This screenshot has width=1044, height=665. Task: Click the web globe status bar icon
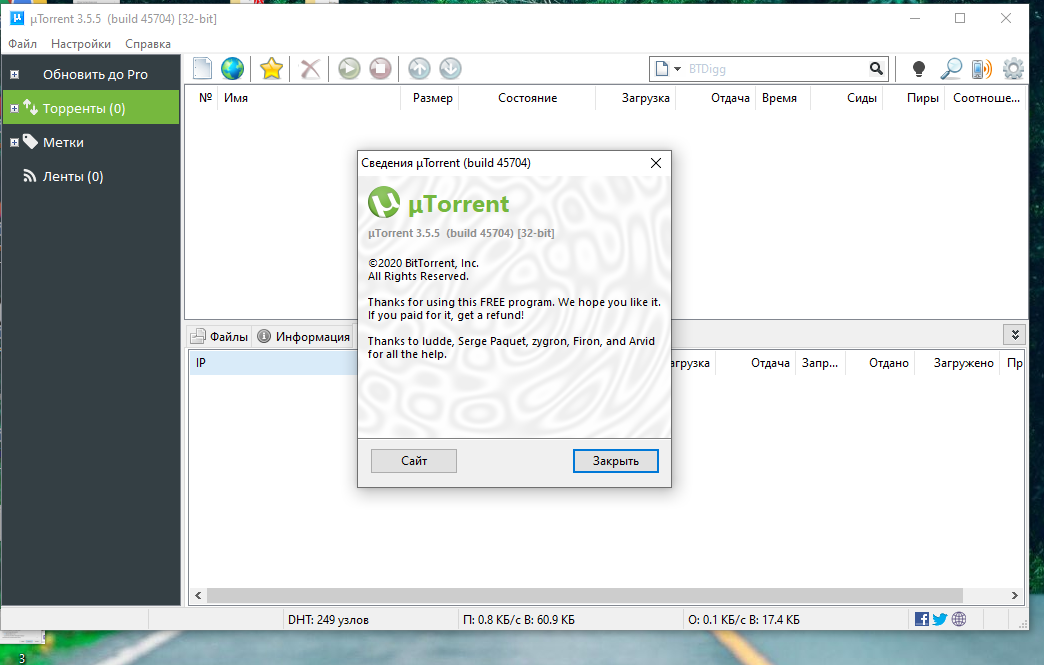959,619
